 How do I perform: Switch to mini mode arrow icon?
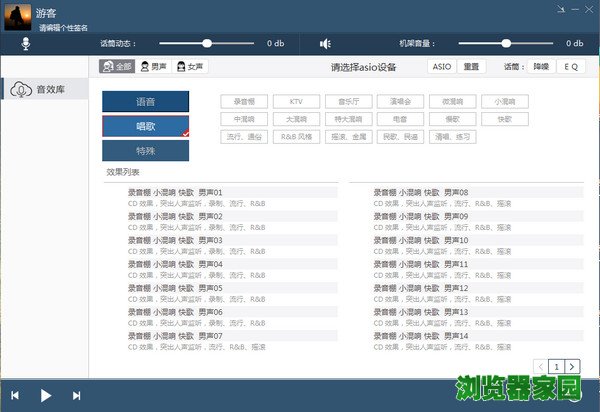coord(561,10)
